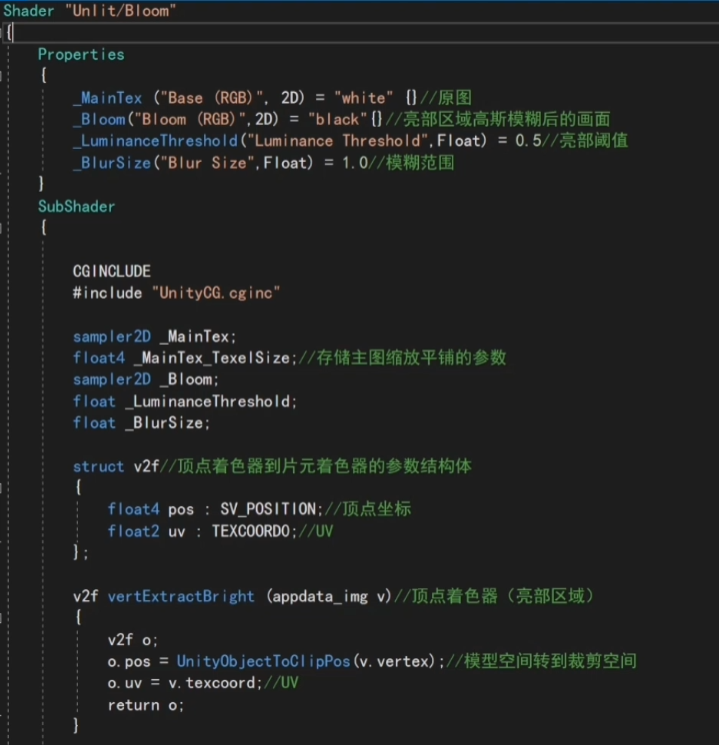Select _LuminanceThreshold in the Properties block
The width and height of the screenshot is (719, 745).
pos(155,141)
